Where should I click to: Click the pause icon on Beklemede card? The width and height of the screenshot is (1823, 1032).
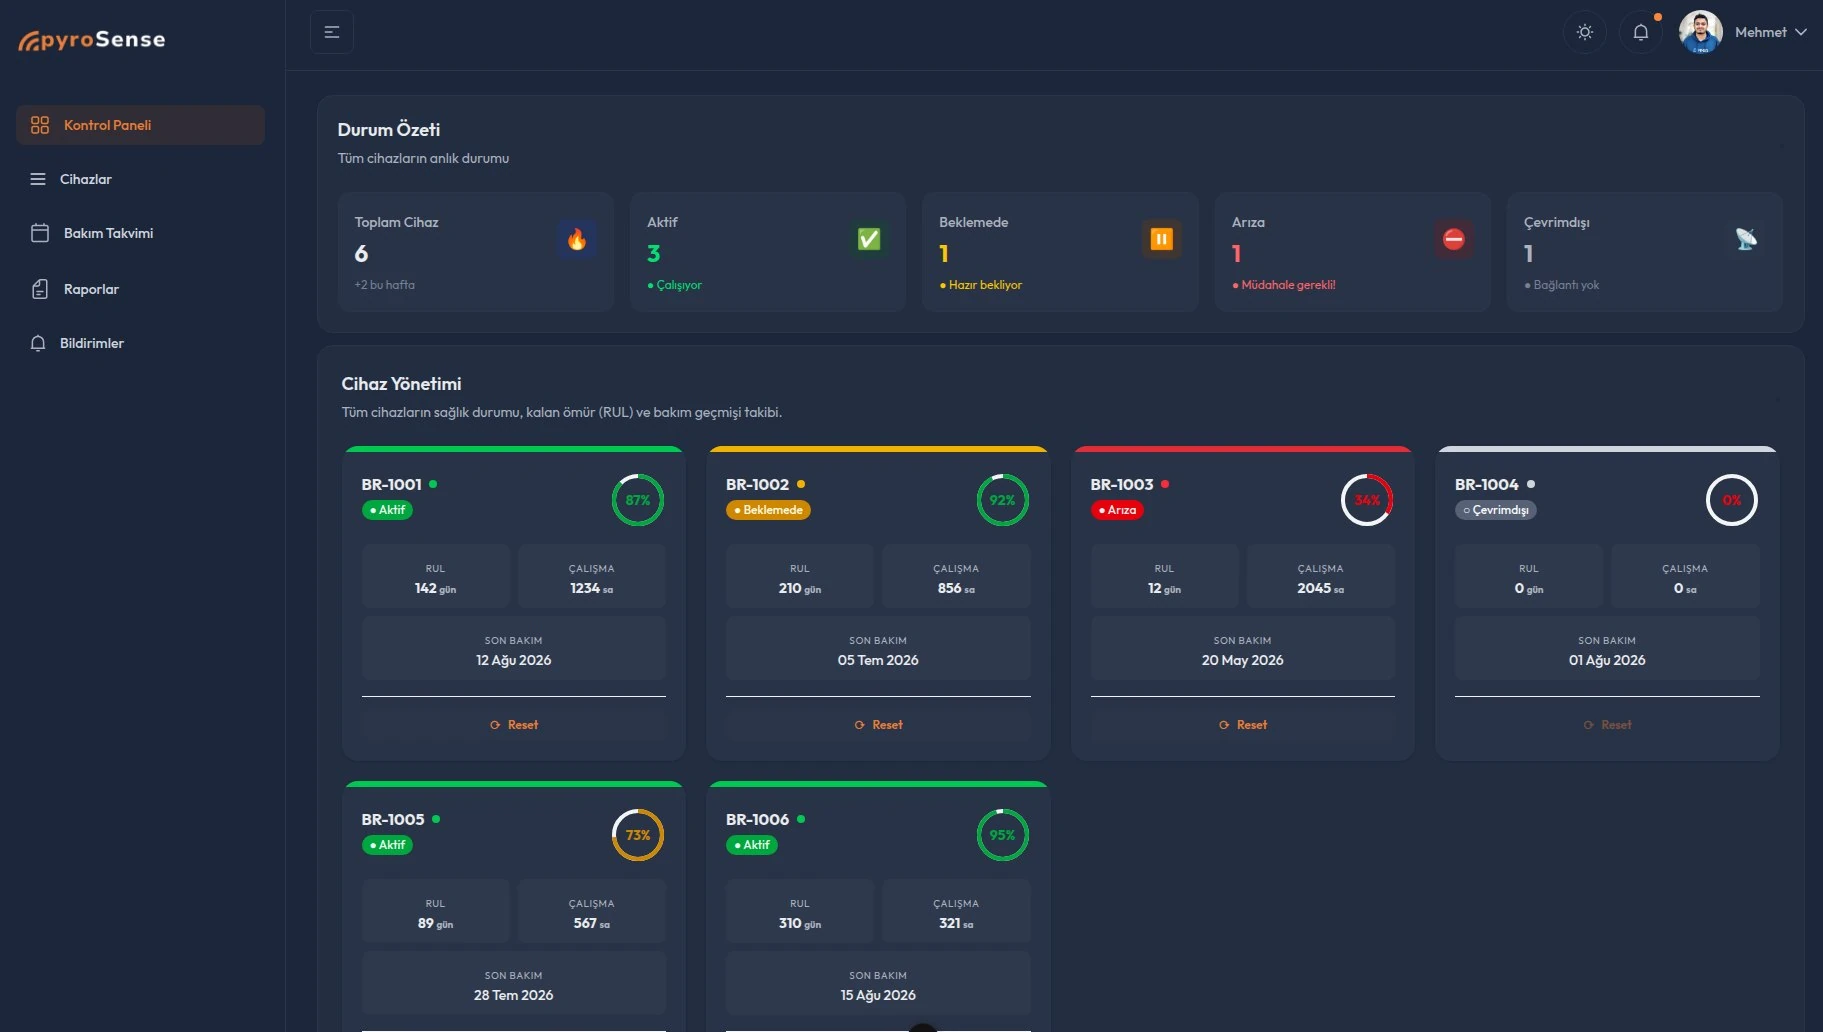point(1161,239)
